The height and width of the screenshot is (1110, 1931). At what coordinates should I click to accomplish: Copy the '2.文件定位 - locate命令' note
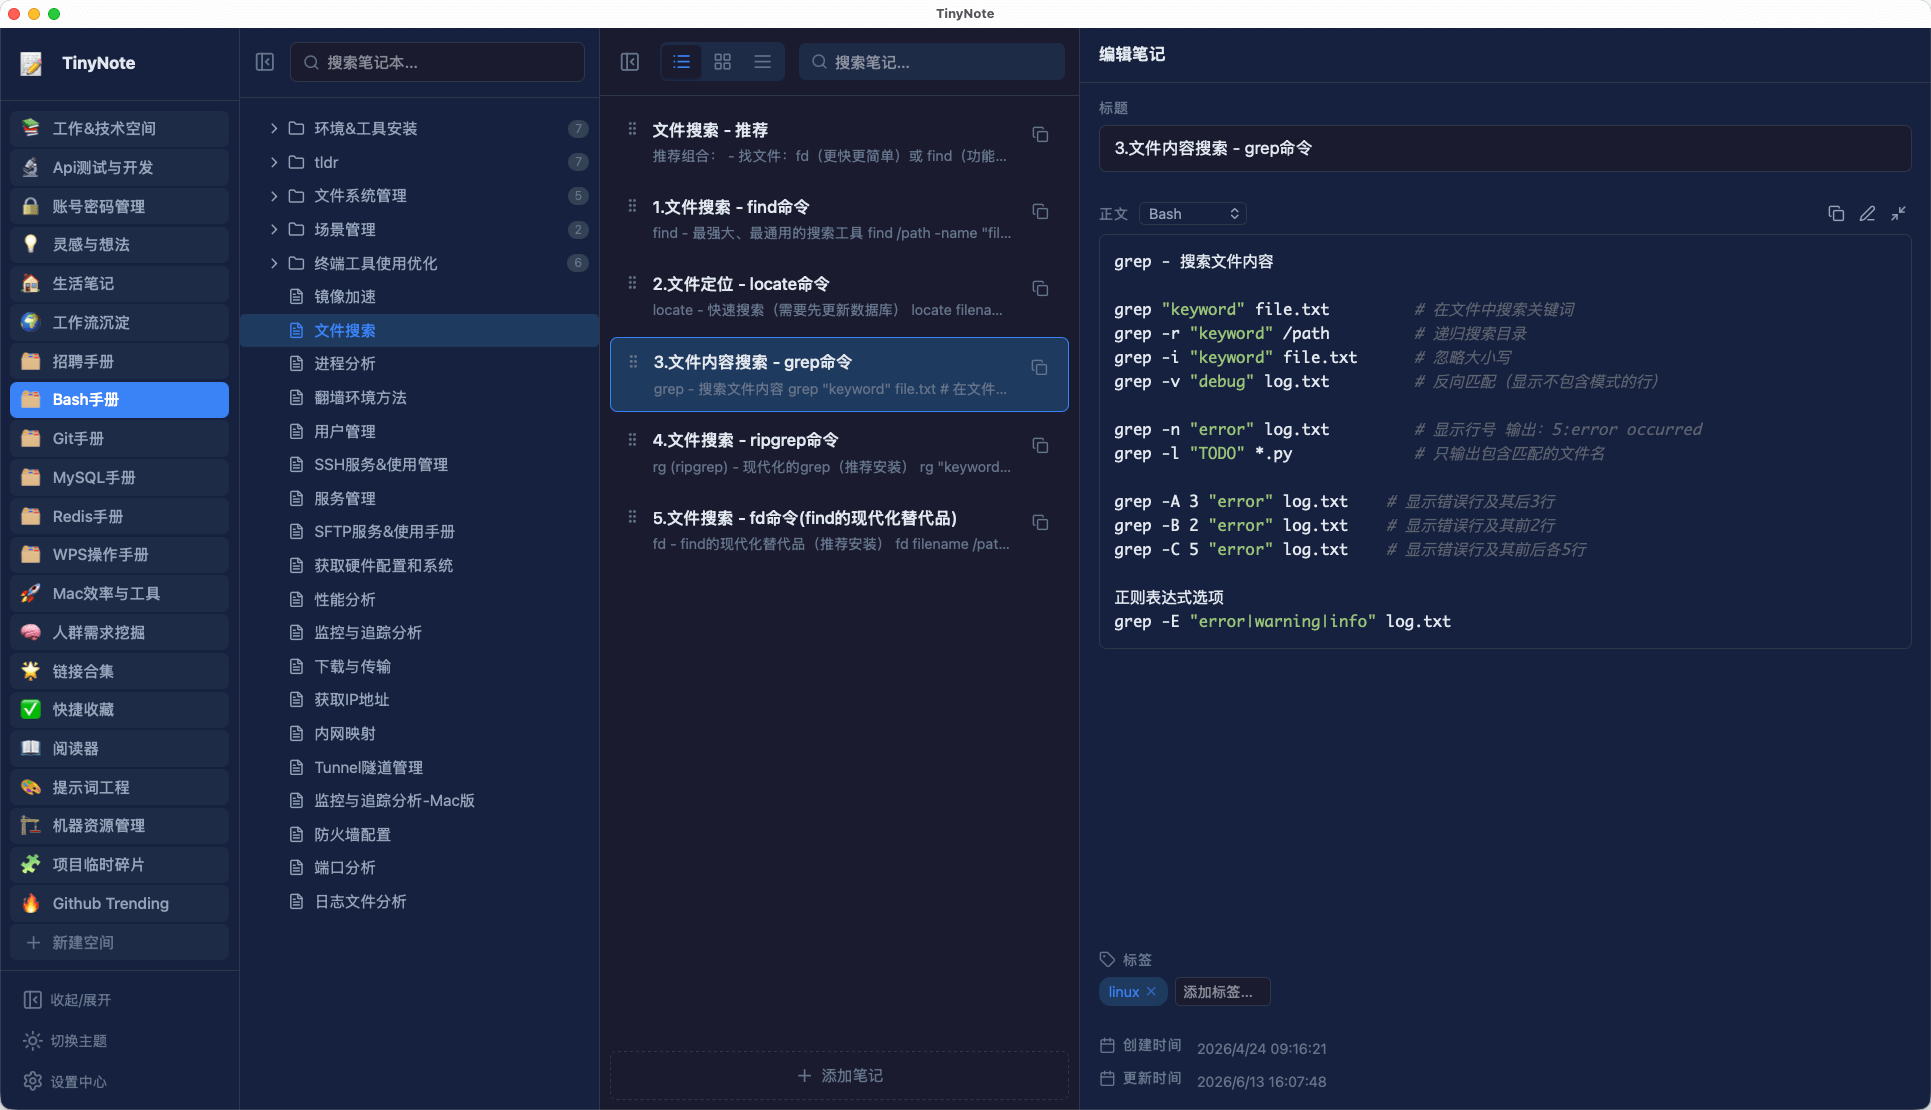1040,288
